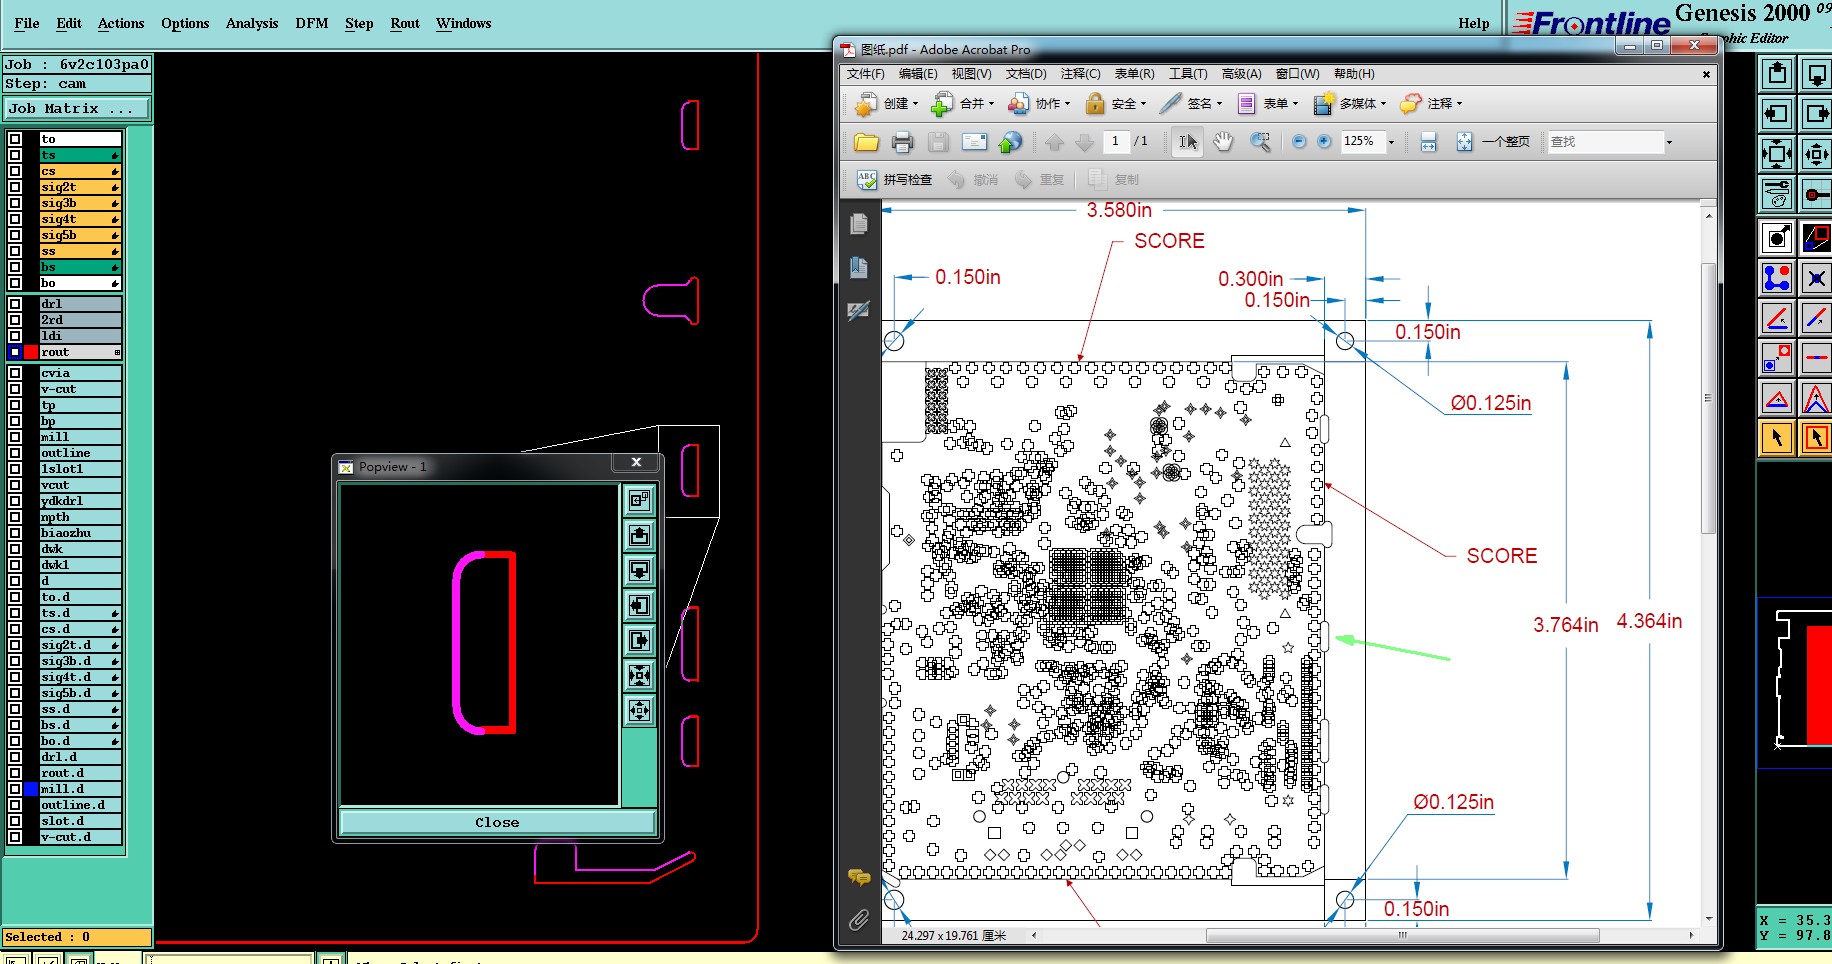This screenshot has height=964, width=1832.
Task: Click the 查找 find input field in Acrobat
Action: click(1604, 142)
